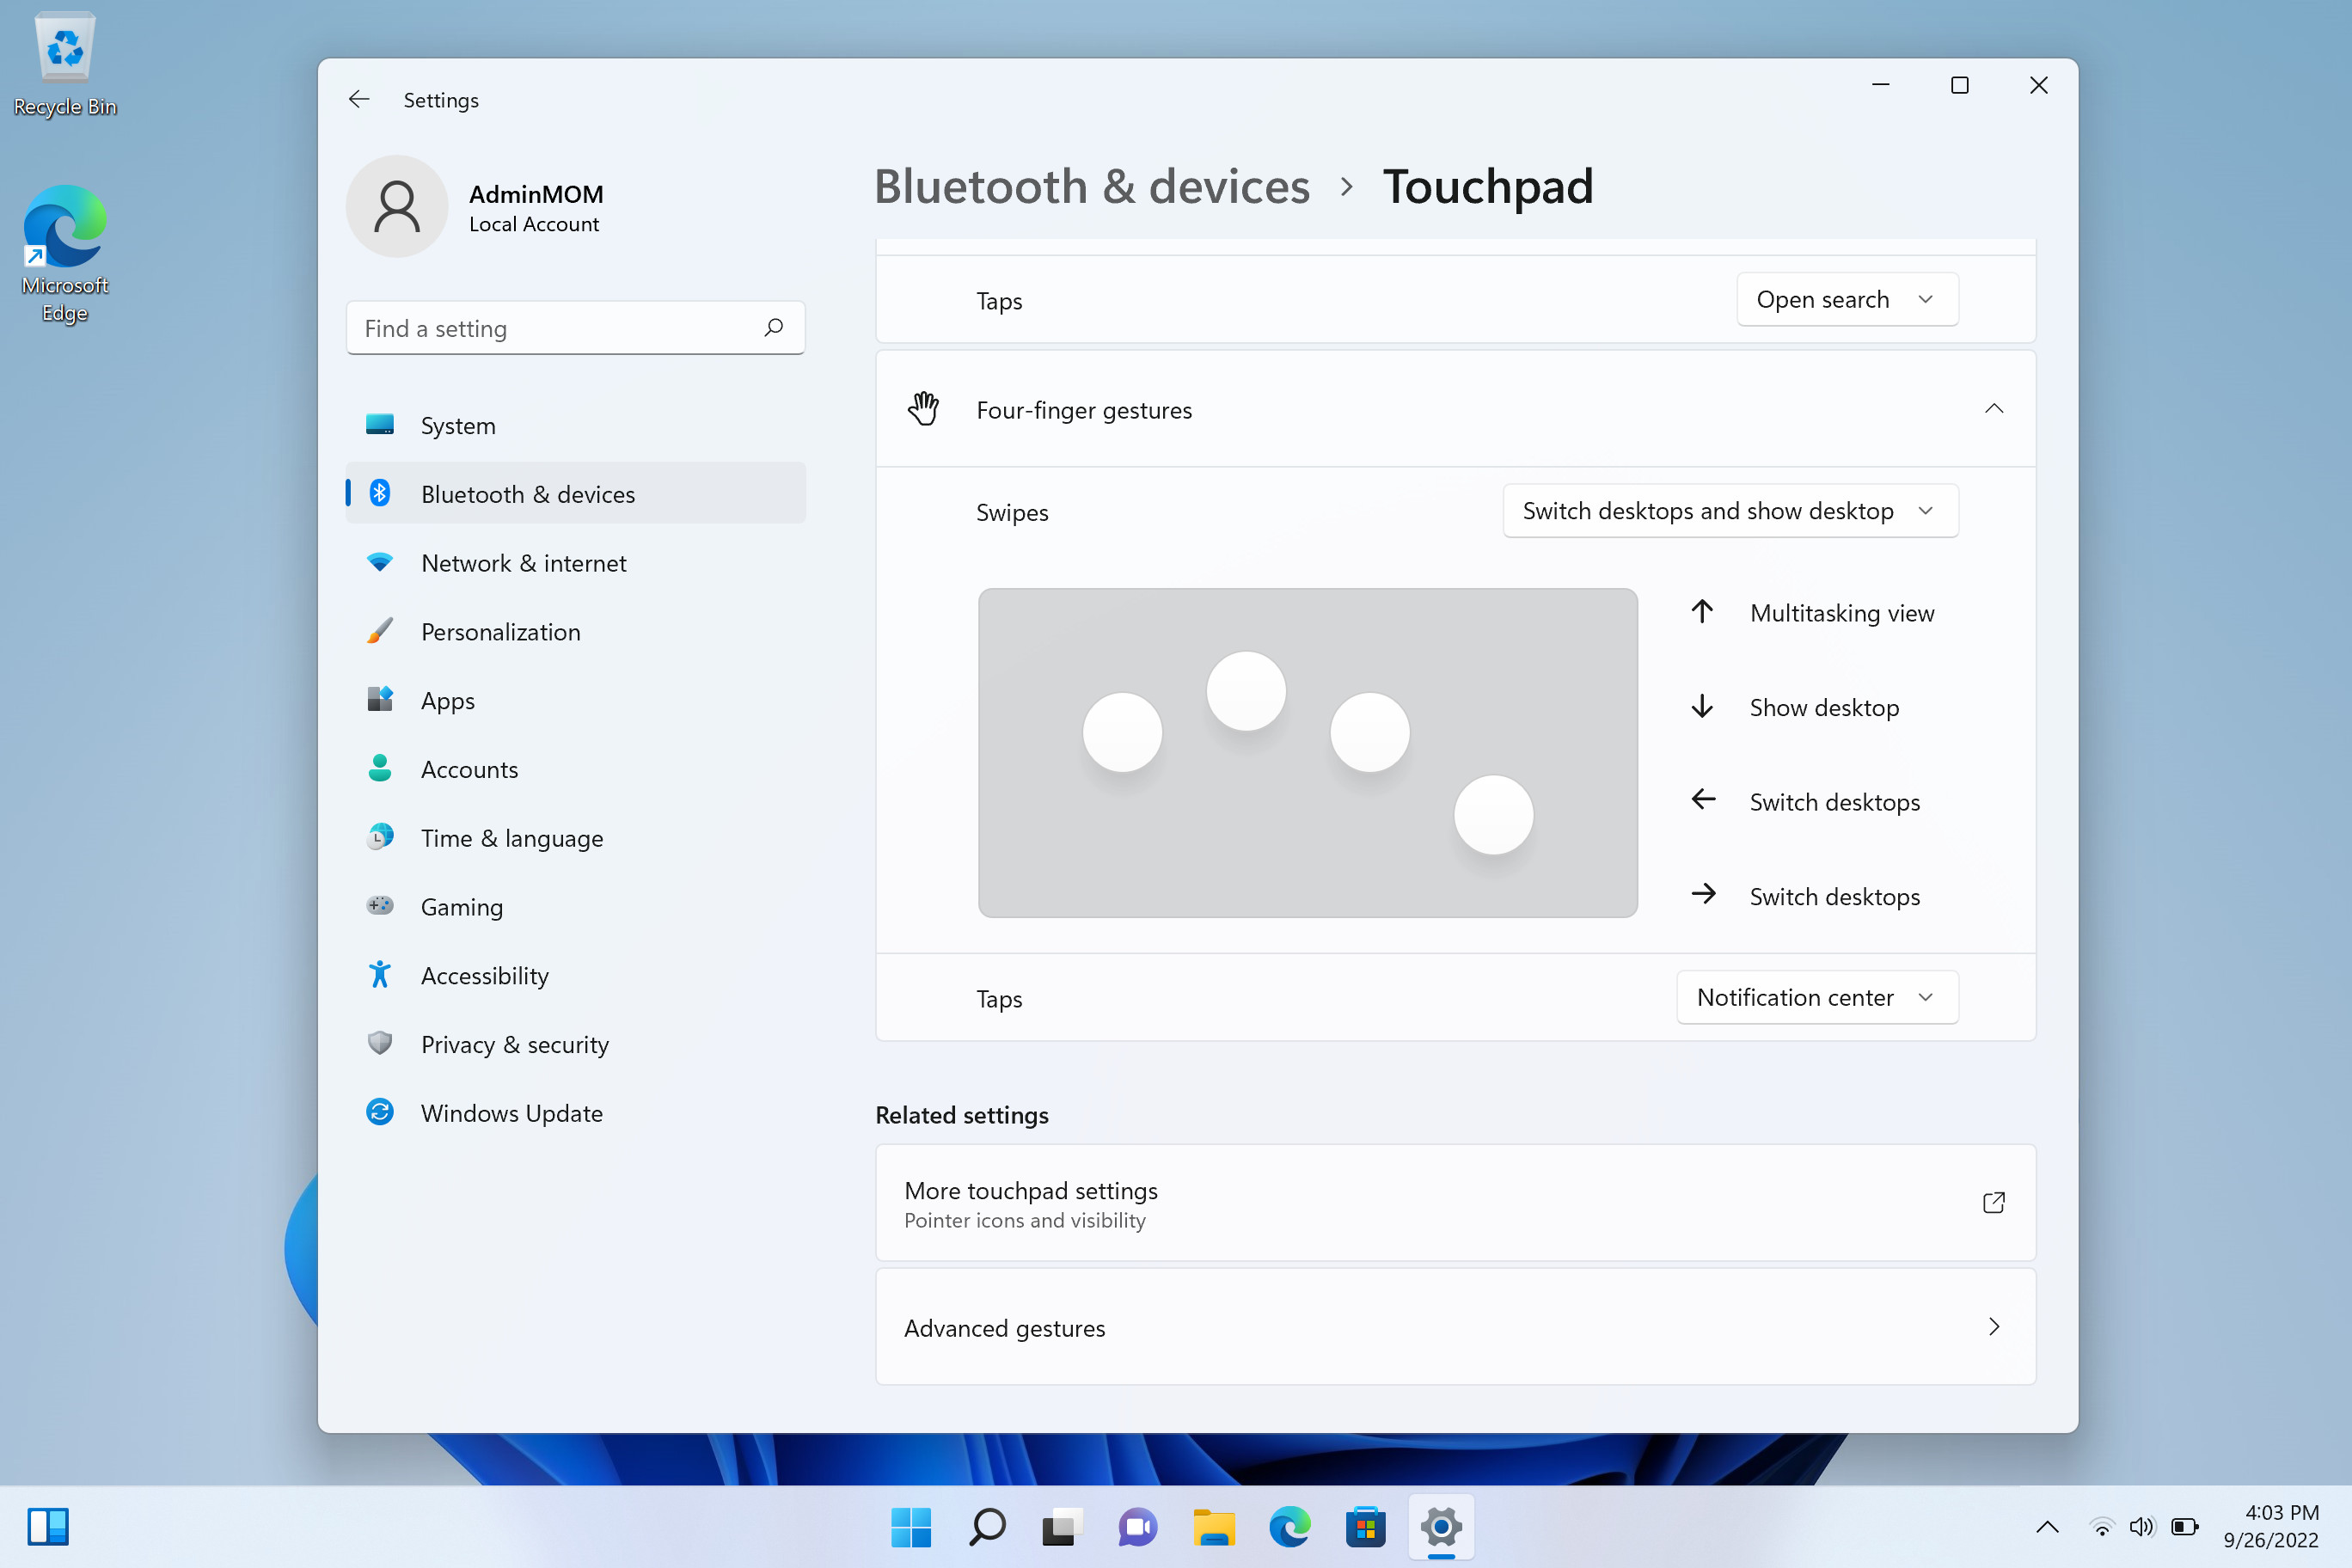Click the Accounts person icon
This screenshot has height=1568, width=2352.
(380, 768)
